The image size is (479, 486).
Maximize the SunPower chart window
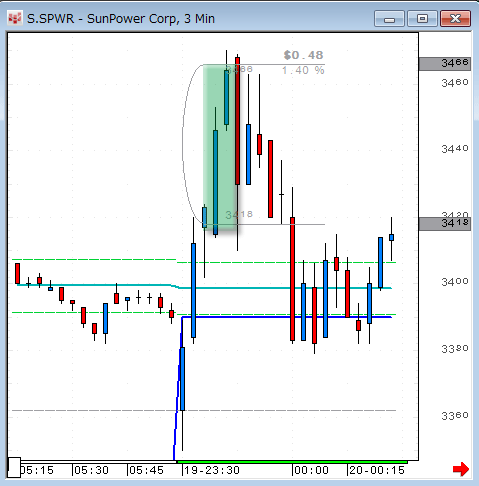(422, 18)
